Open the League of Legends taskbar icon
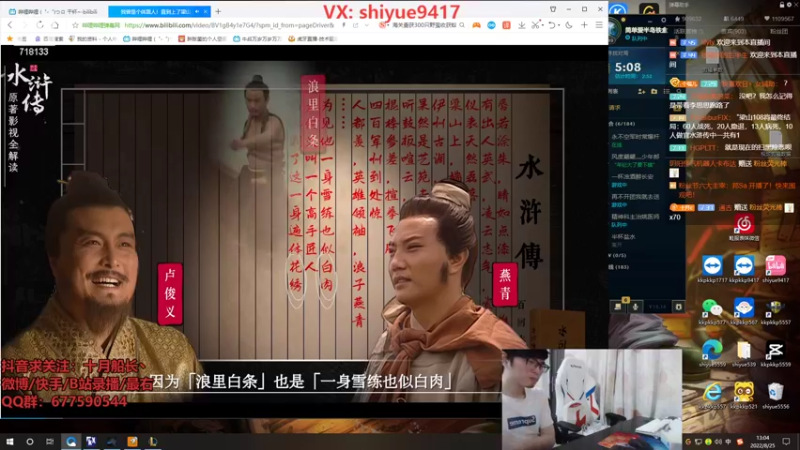The image size is (800, 450). point(153,441)
